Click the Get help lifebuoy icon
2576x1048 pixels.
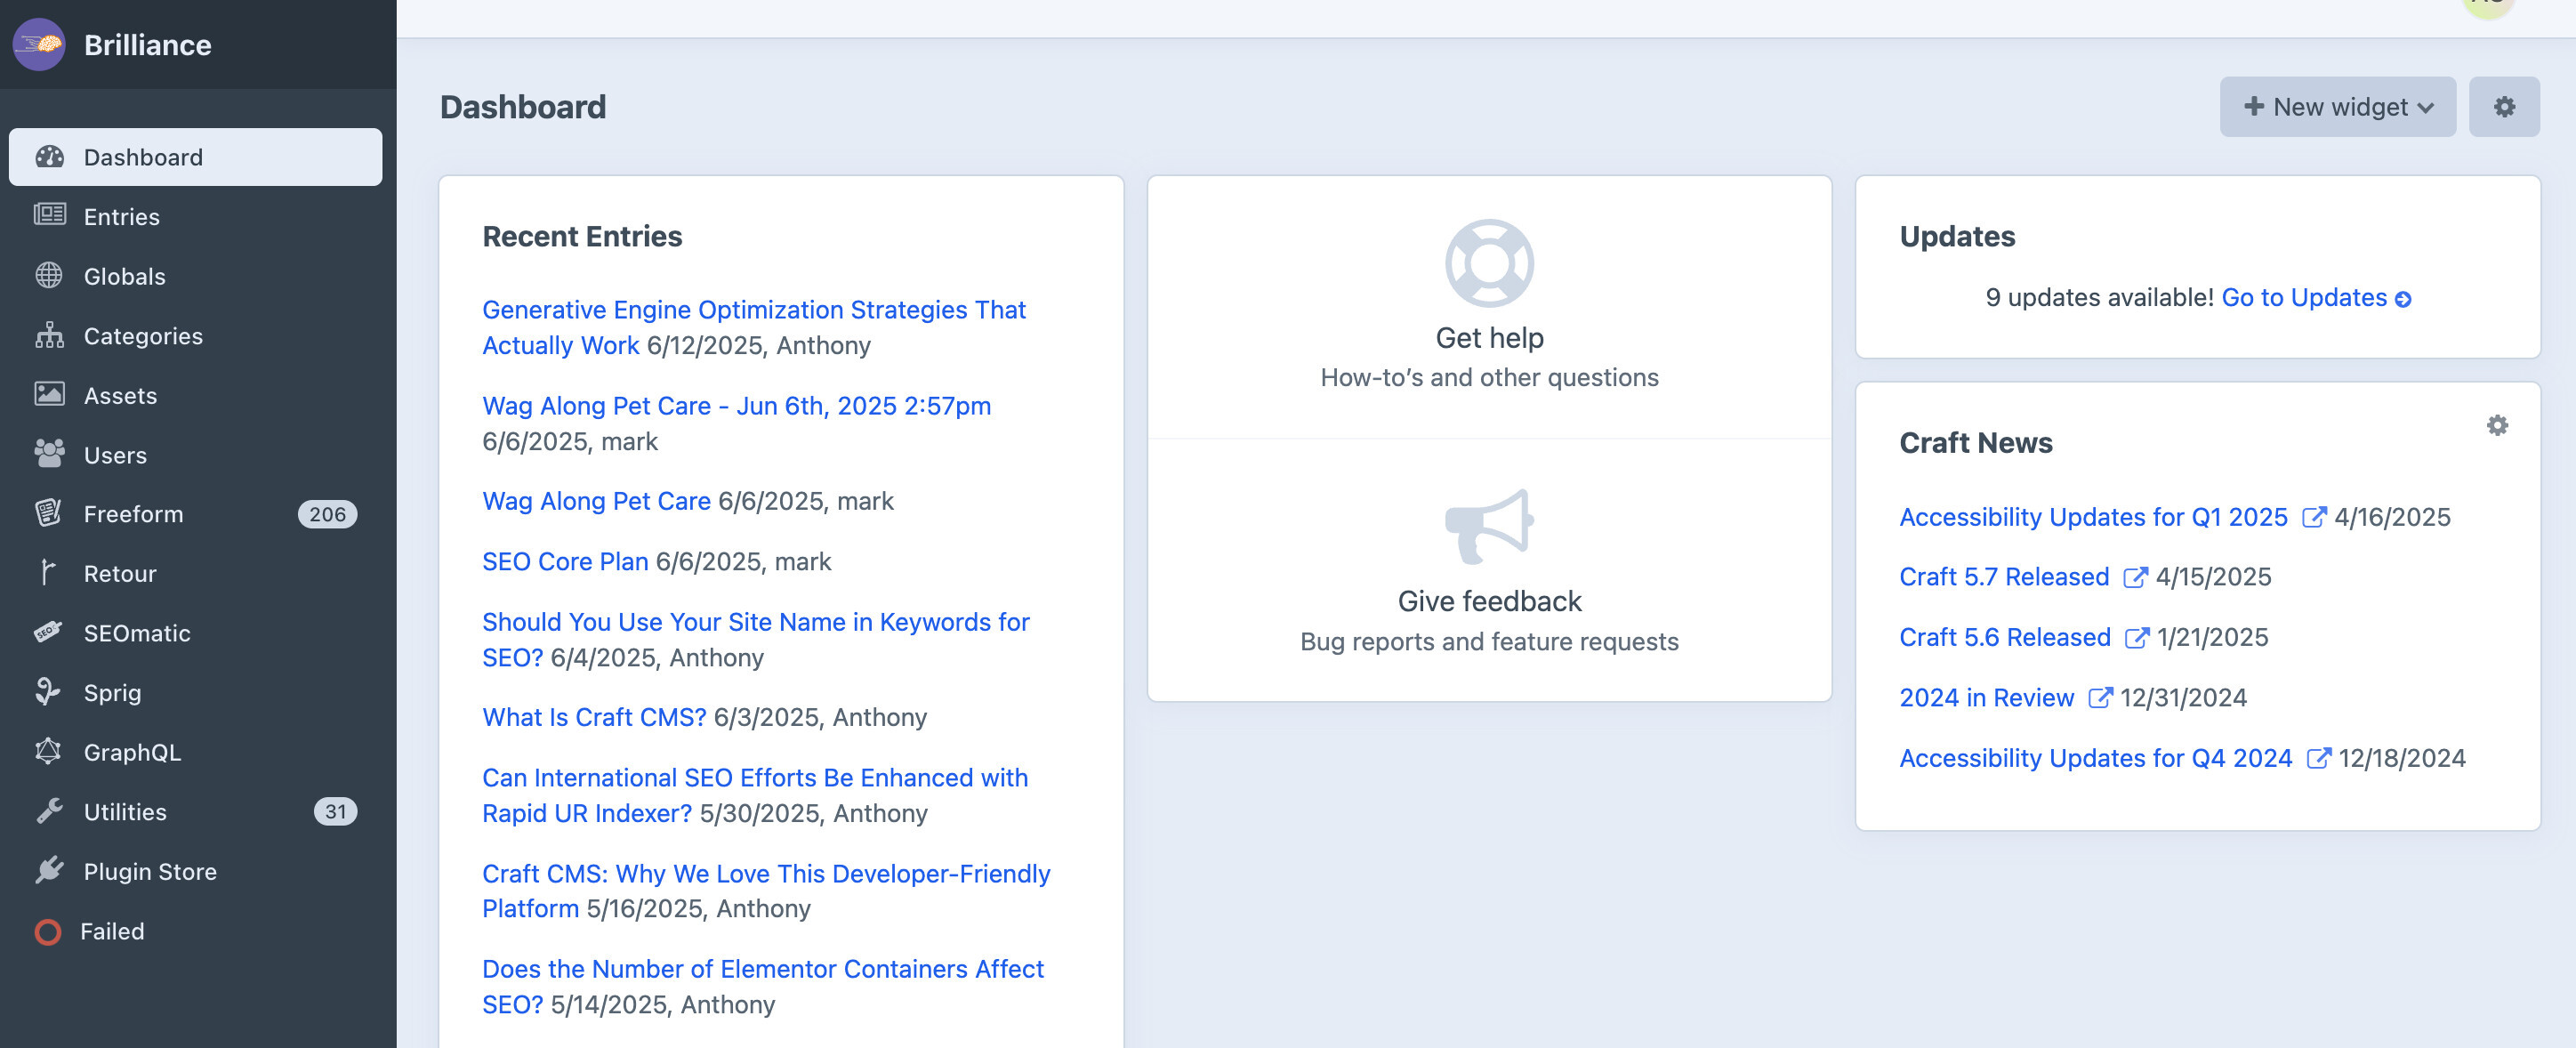click(1489, 263)
